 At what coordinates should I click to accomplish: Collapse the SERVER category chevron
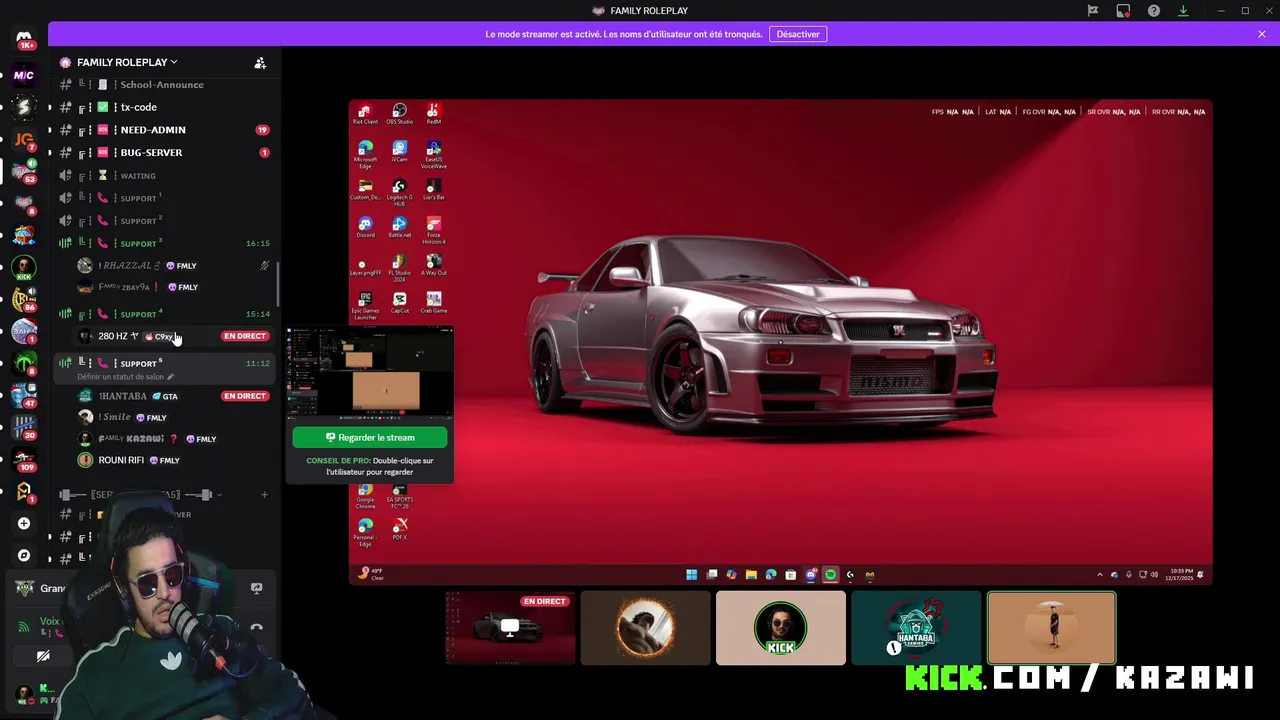pos(219,495)
